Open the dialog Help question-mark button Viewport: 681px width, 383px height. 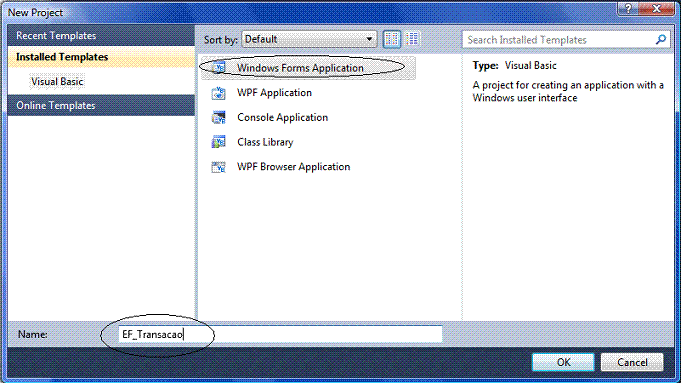pyautogui.click(x=628, y=8)
